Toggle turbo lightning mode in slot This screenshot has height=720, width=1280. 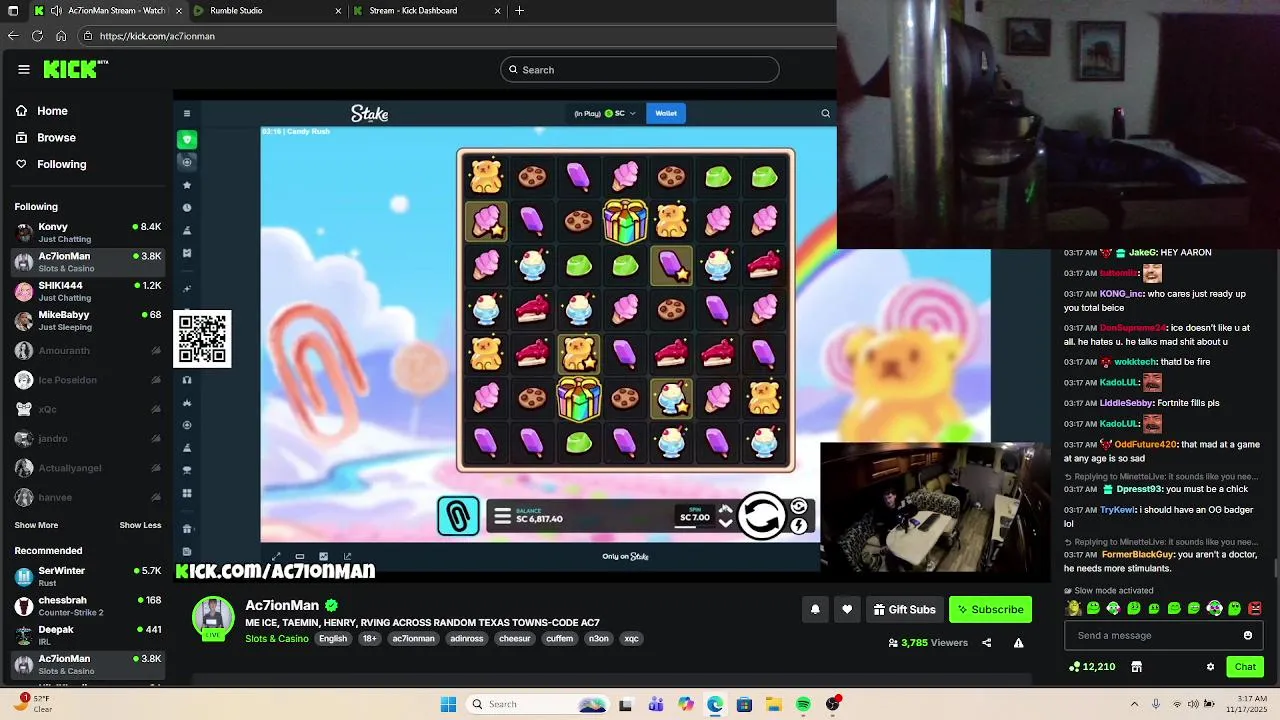[799, 526]
